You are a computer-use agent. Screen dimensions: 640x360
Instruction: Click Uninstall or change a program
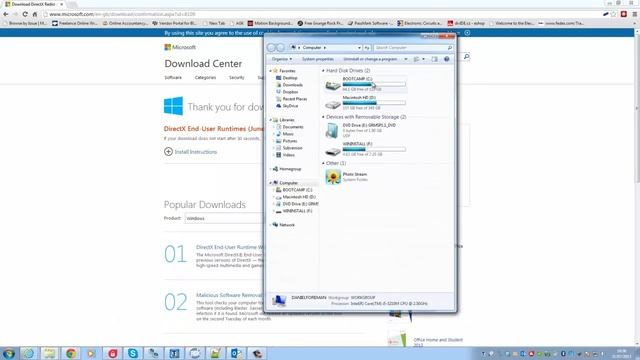[x=370, y=59]
